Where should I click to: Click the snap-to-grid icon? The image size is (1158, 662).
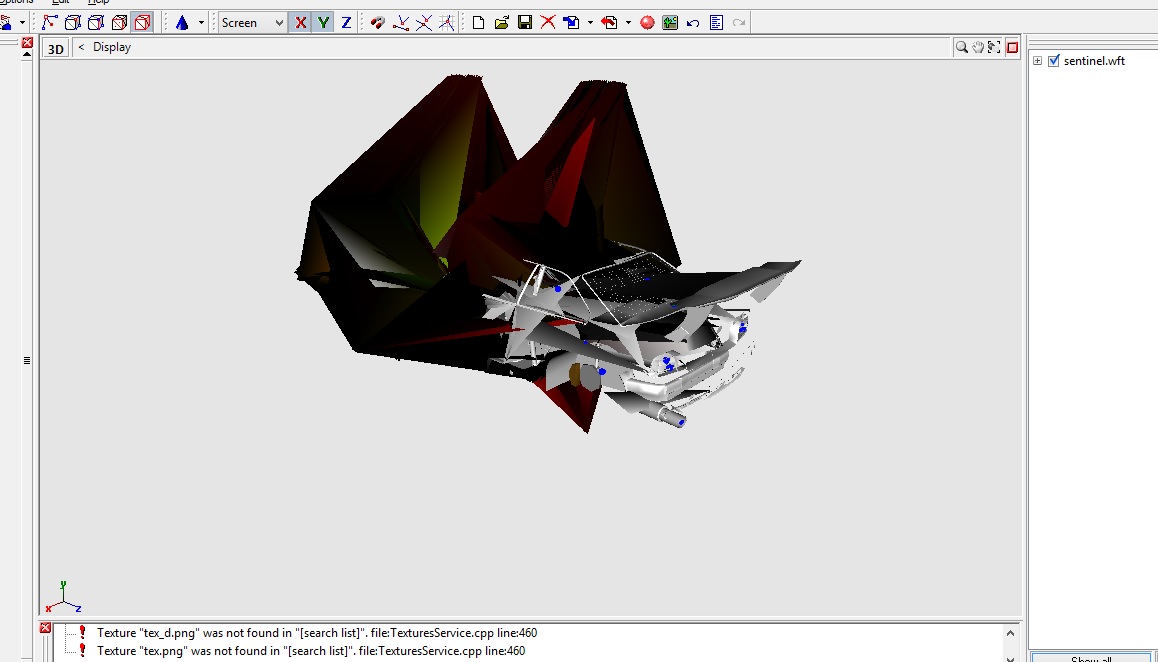(x=447, y=23)
